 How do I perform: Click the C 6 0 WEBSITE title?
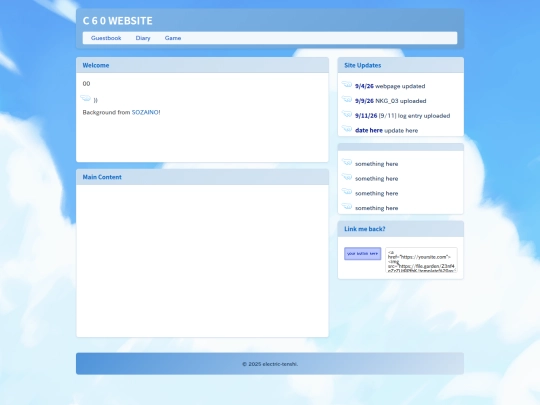pyautogui.click(x=117, y=21)
